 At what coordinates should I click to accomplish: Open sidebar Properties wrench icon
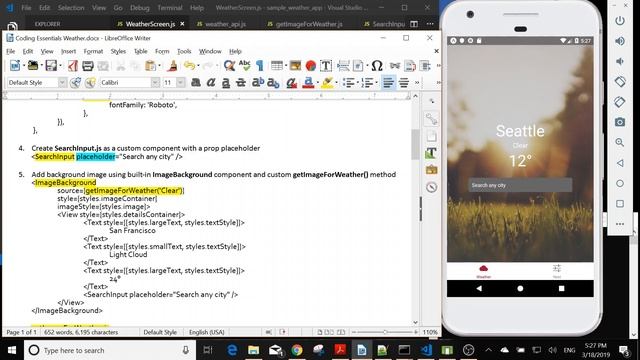(x=431, y=119)
